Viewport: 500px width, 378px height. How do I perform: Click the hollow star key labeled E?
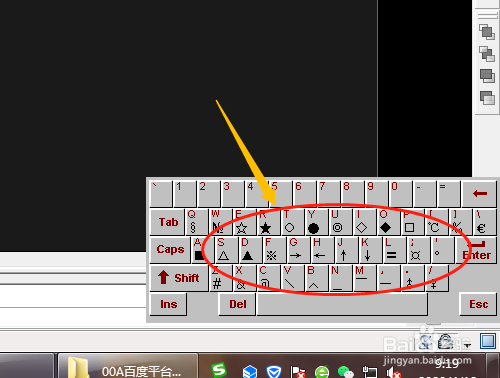[244, 222]
